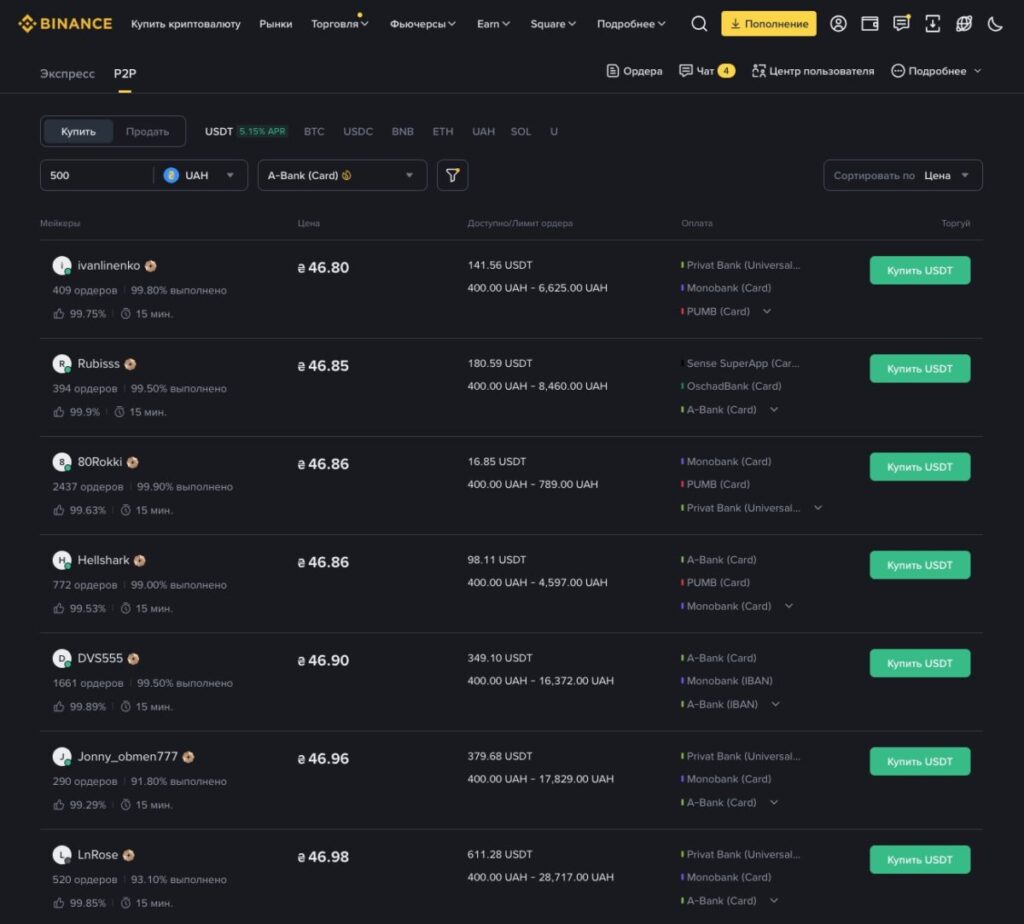Click verified badge next to Rubisss
Viewport: 1024px width, 924px height.
[x=130, y=364]
